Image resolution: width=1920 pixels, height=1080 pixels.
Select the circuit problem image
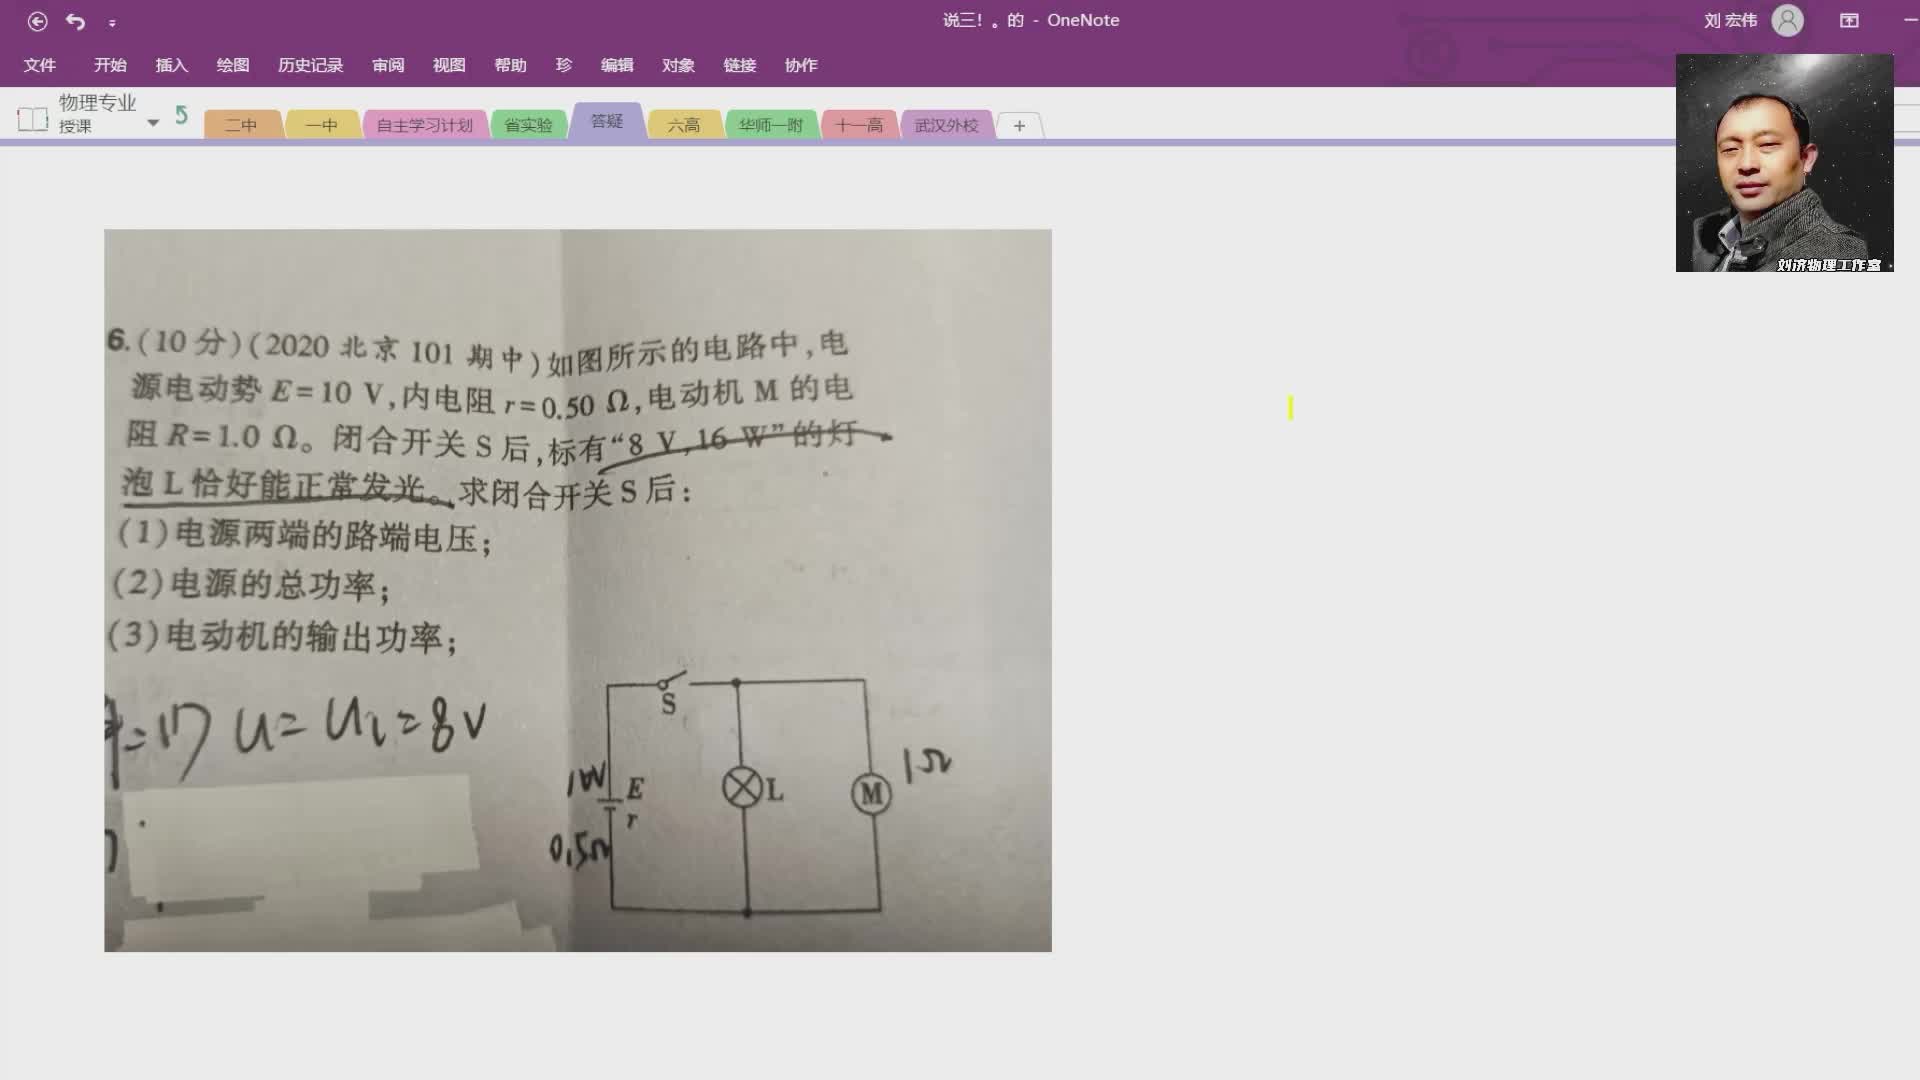(x=578, y=590)
